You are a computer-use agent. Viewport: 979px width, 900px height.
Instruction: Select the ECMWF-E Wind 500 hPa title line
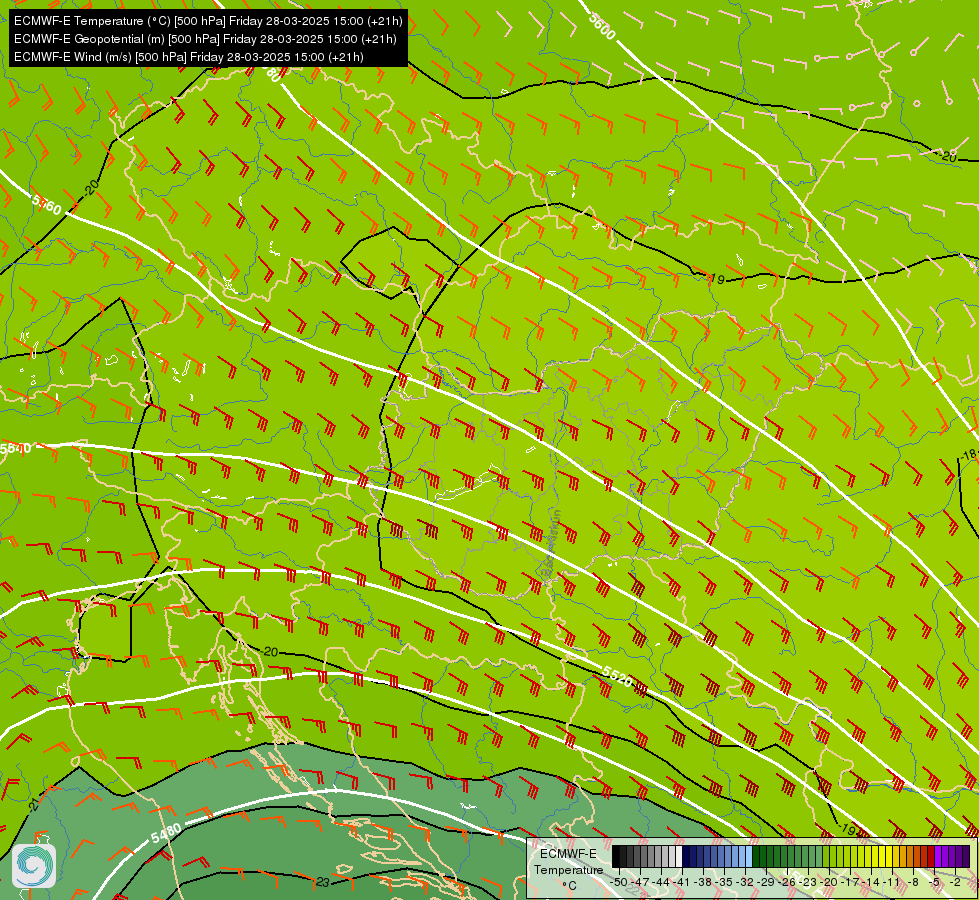pyautogui.click(x=189, y=57)
